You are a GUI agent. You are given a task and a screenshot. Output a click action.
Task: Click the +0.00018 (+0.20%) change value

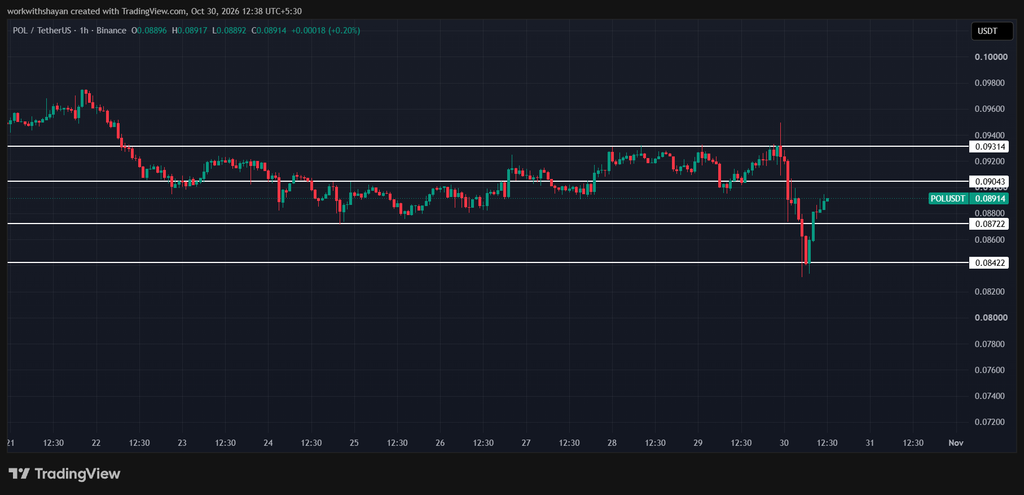coord(326,31)
